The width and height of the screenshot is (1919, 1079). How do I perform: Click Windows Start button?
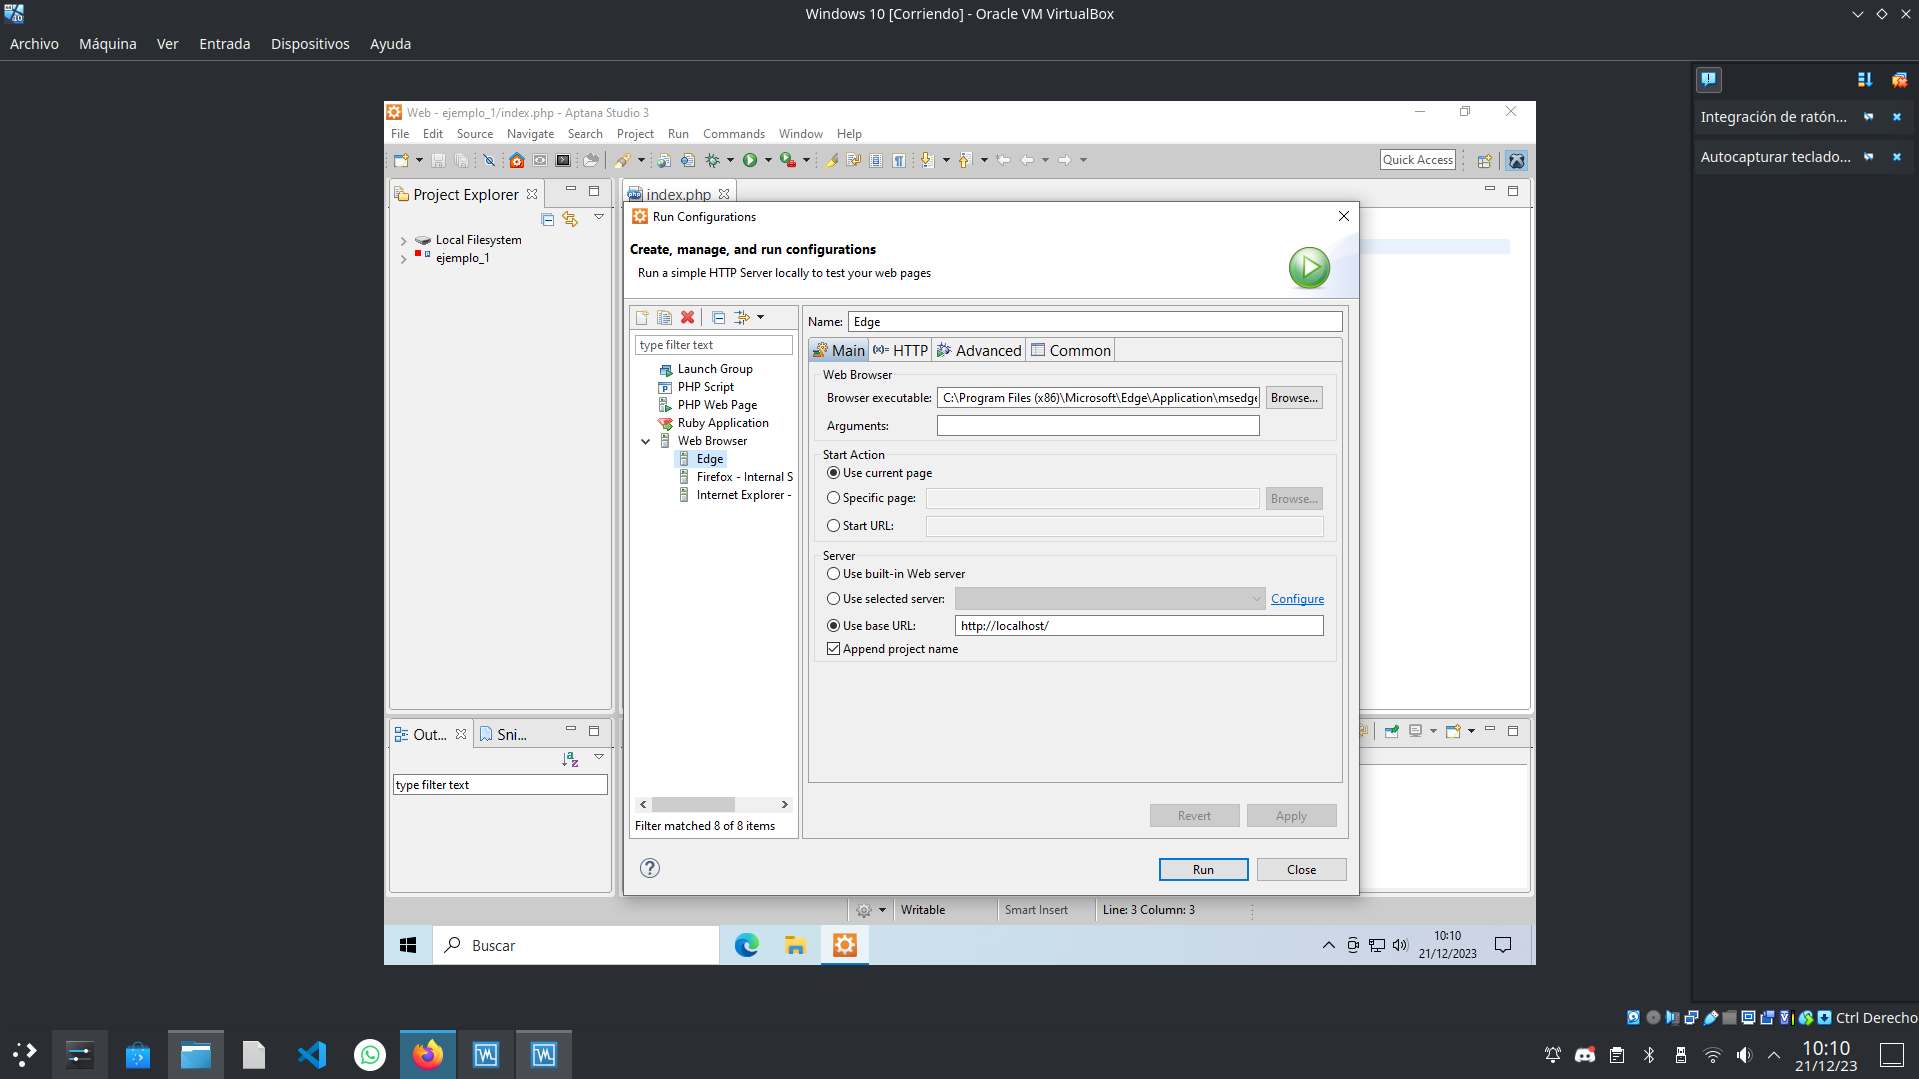(408, 945)
